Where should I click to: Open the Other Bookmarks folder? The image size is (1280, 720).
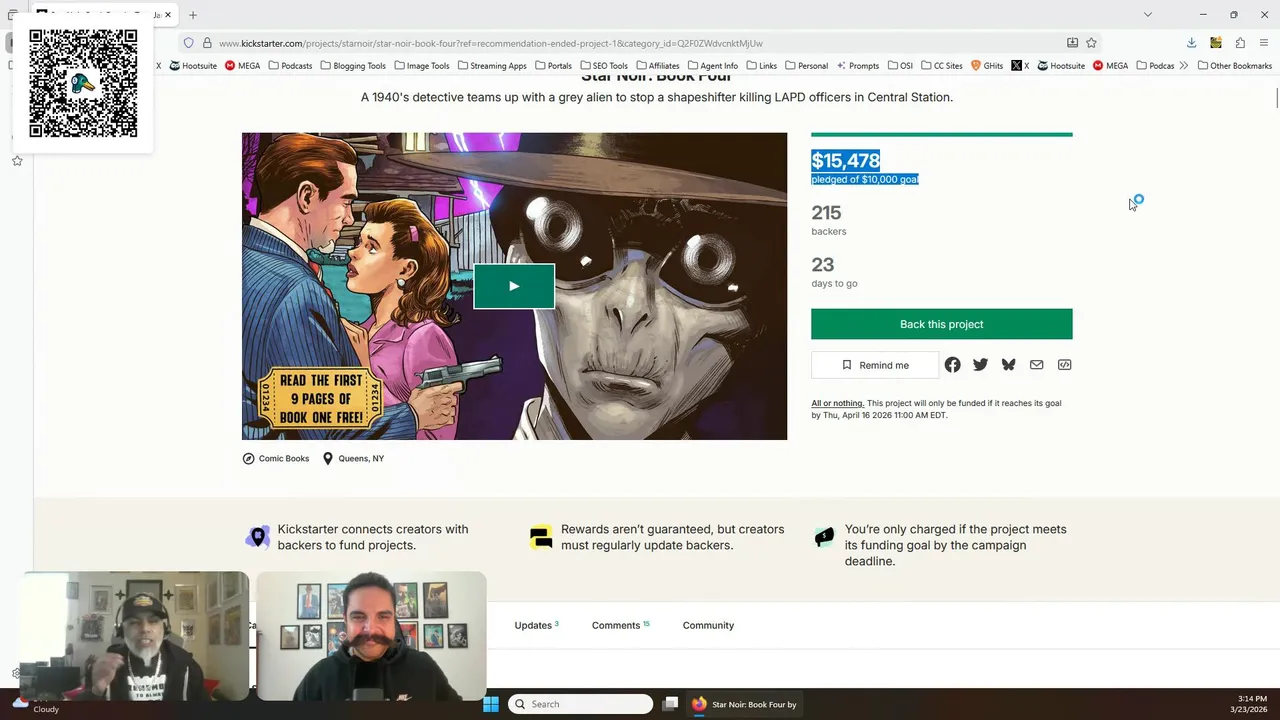click(1233, 66)
